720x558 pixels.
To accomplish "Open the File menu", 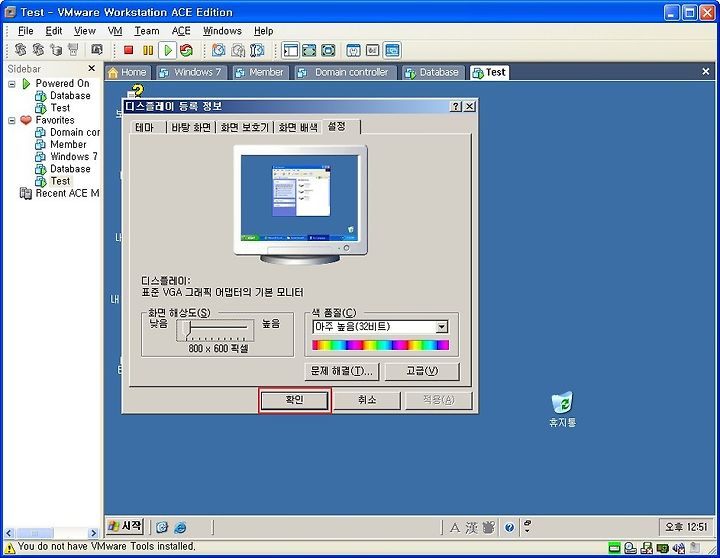I will 25,31.
